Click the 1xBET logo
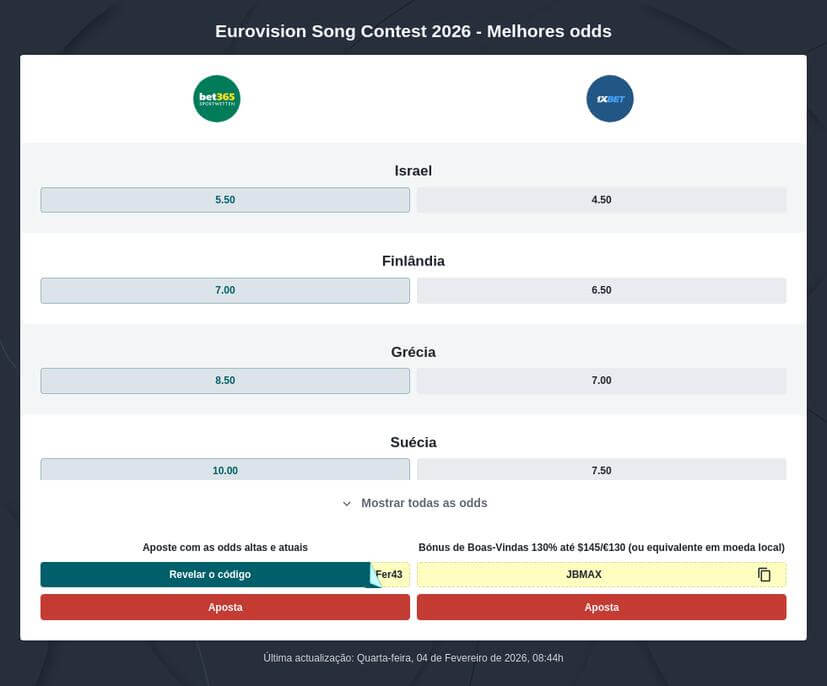The width and height of the screenshot is (827, 686). click(x=610, y=98)
